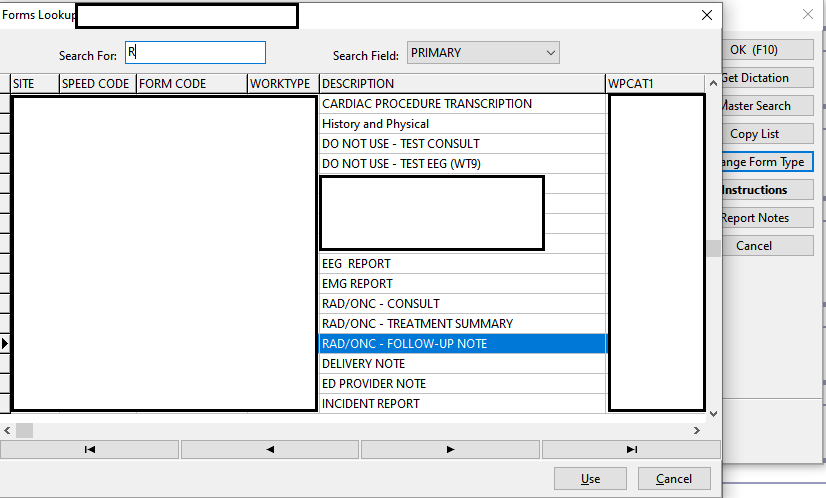Sort by the SPEED CODE column header
The image size is (826, 498).
coord(98,84)
